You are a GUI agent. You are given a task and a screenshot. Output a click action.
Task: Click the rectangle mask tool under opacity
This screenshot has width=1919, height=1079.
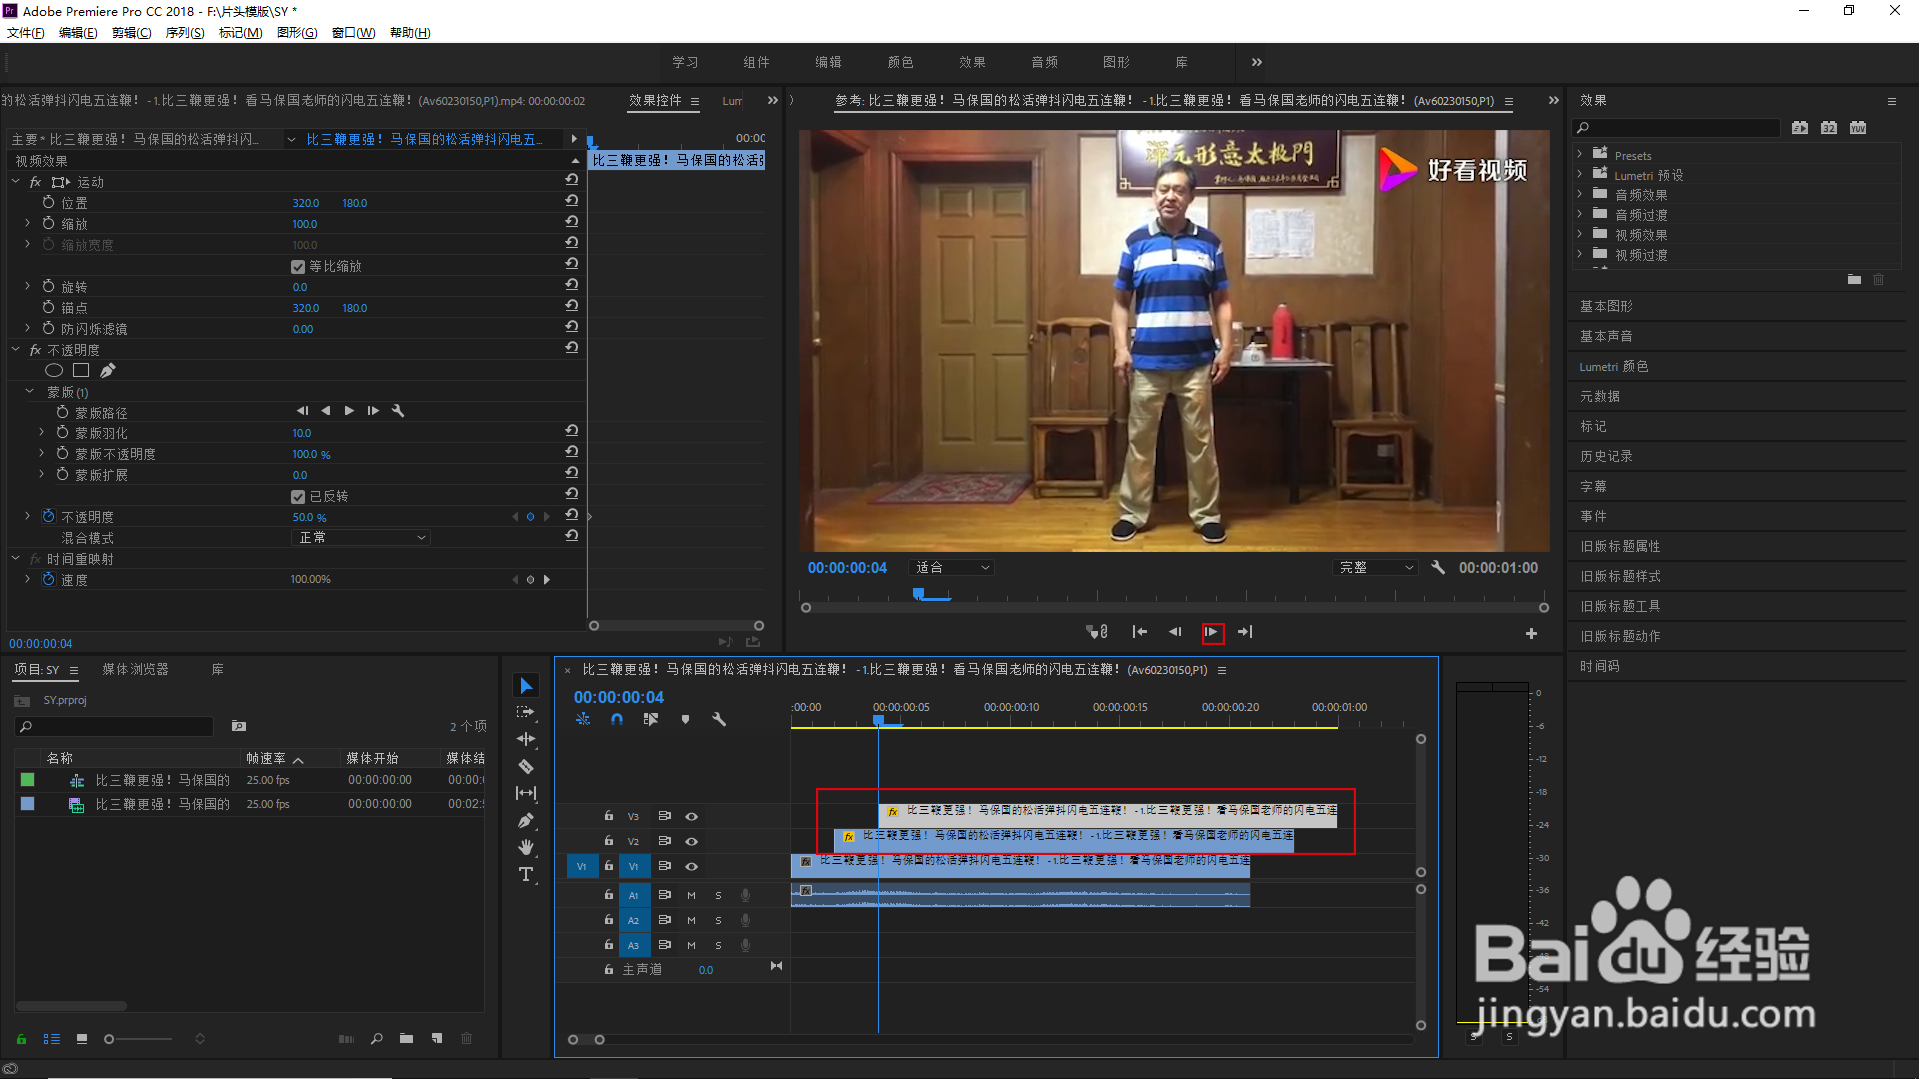coord(81,371)
